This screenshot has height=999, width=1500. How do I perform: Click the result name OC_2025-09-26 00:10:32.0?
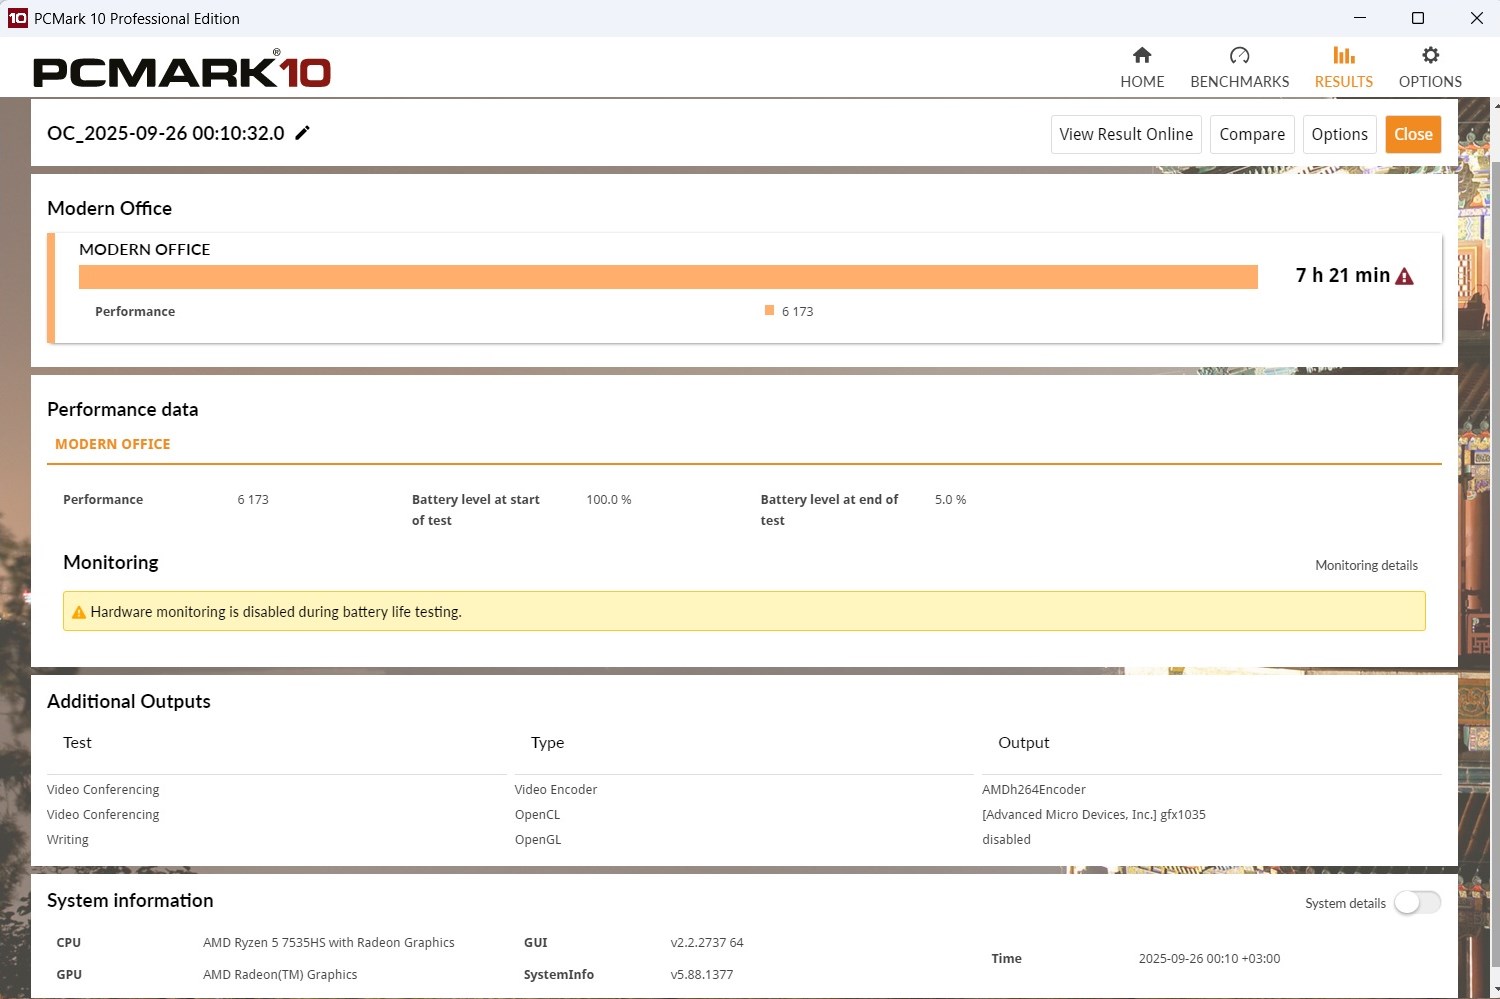coord(166,133)
